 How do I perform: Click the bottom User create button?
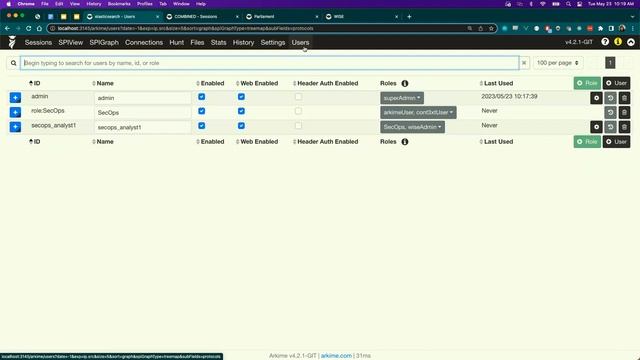pos(616,142)
